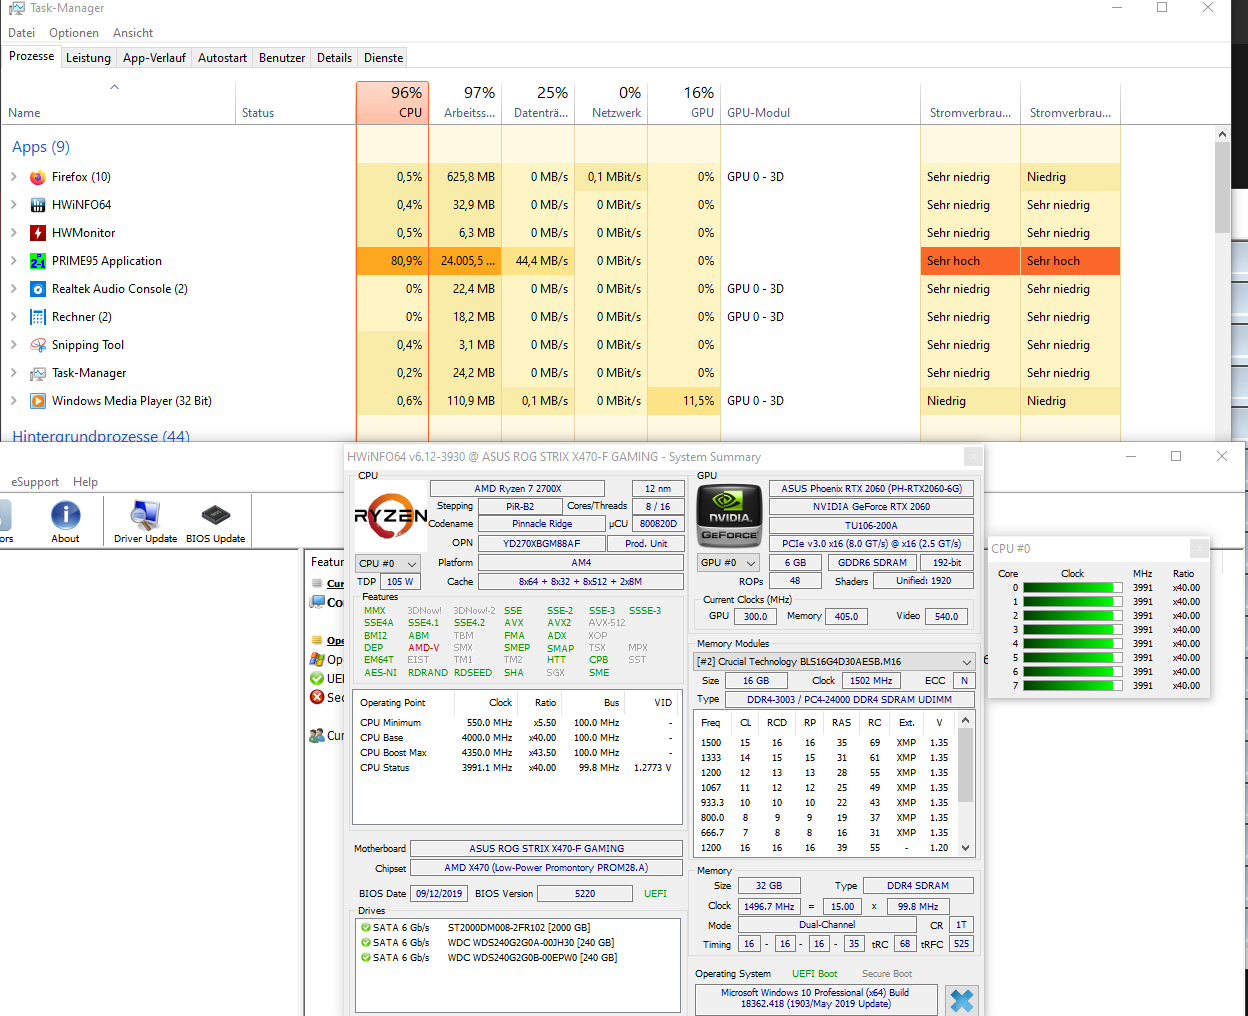1248x1016 pixels.
Task: Select the Hintergrundprozesse (44) heading
Action: (x=101, y=436)
